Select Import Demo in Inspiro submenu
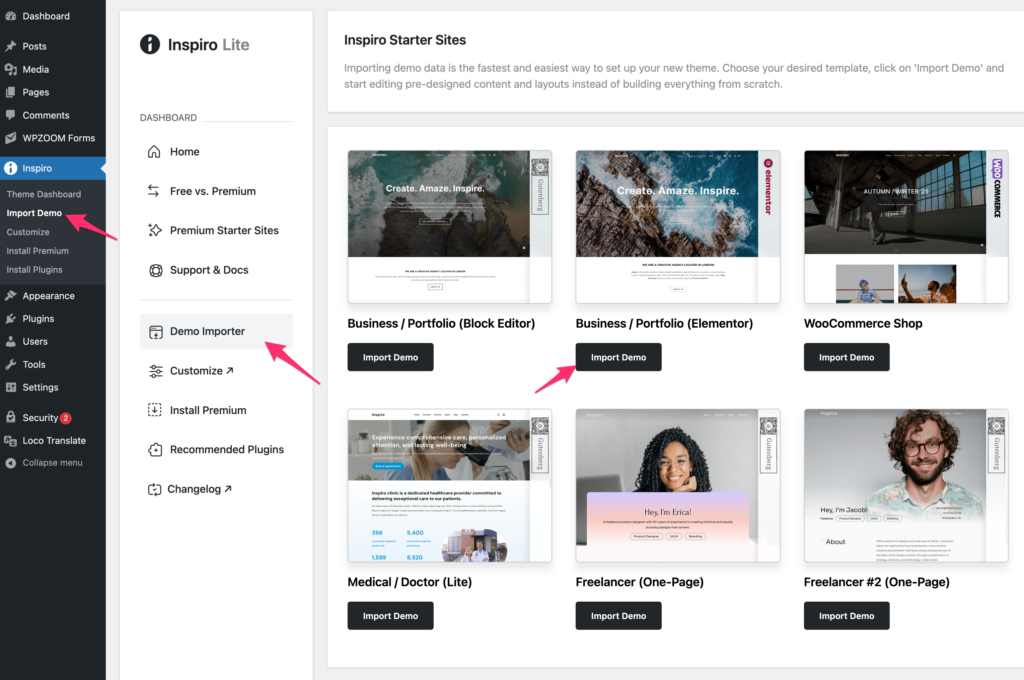Image resolution: width=1024 pixels, height=680 pixels. tap(34, 213)
